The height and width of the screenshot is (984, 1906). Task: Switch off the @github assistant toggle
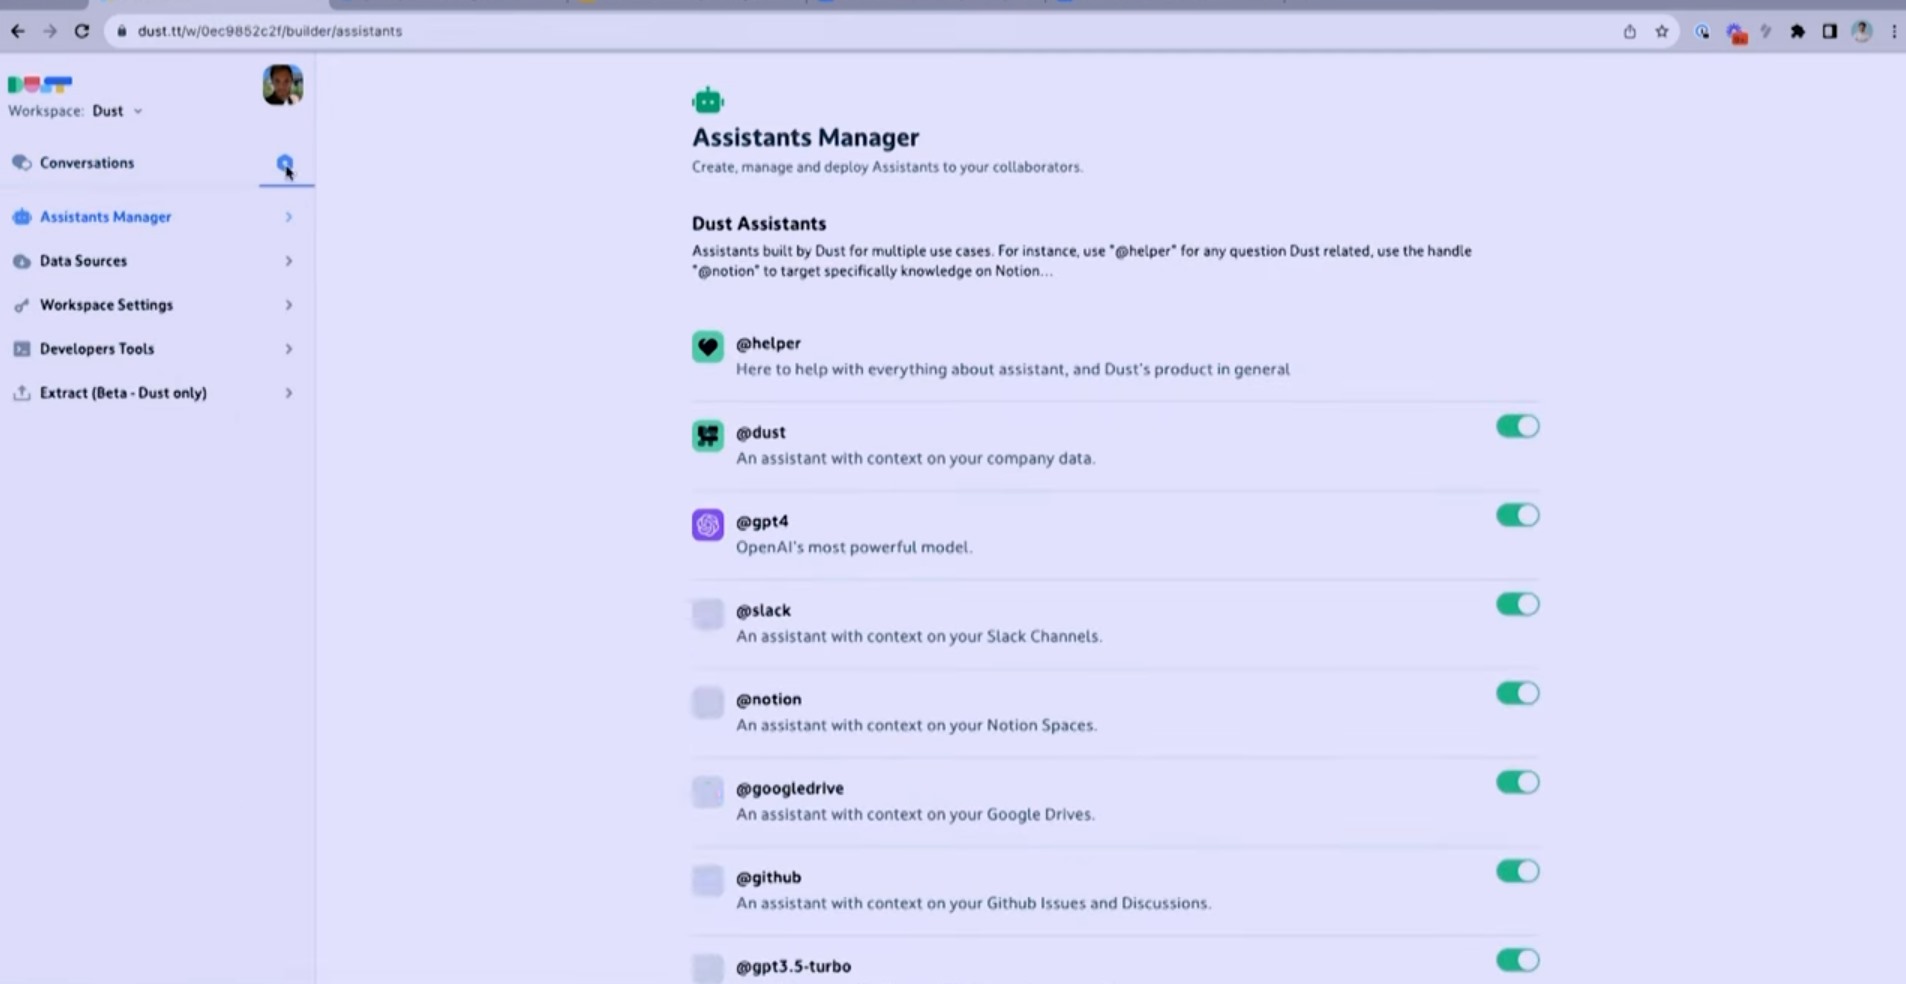1517,871
